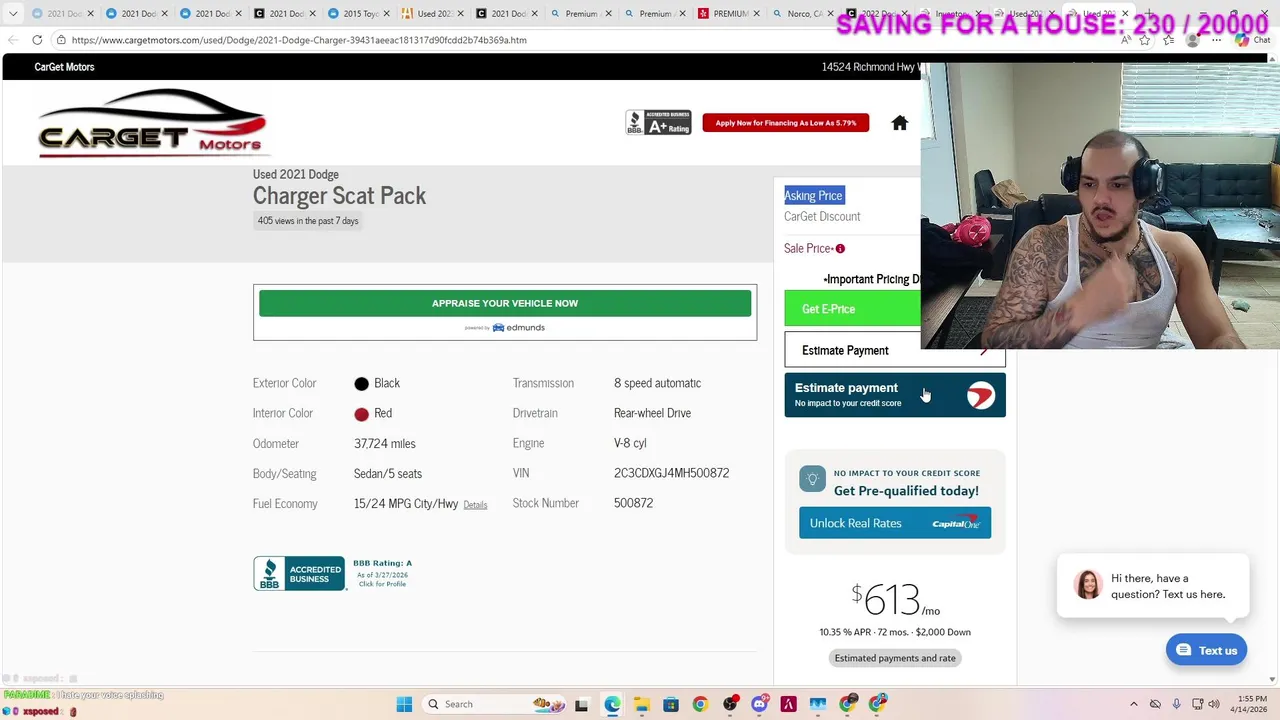This screenshot has width=1280, height=720.
Task: Open Microsoft Edge from the taskbar
Action: coord(612,704)
